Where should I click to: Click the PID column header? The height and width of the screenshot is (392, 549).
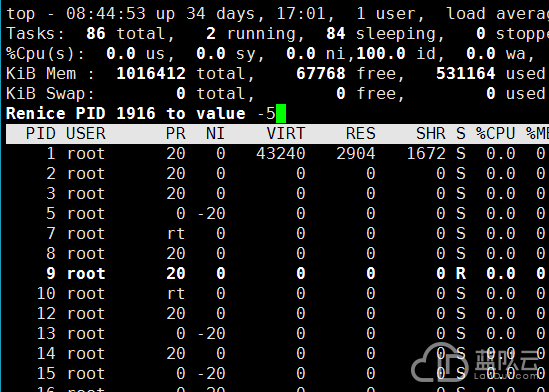41,133
